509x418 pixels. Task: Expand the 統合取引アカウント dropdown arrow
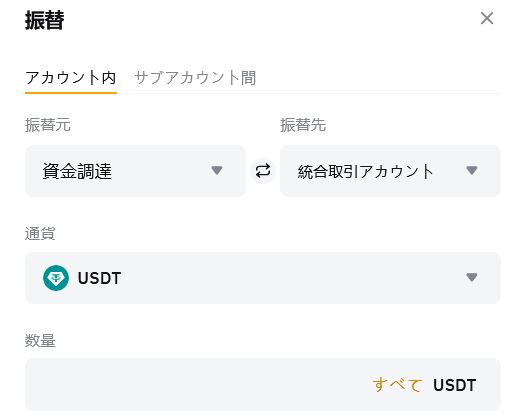pos(472,170)
